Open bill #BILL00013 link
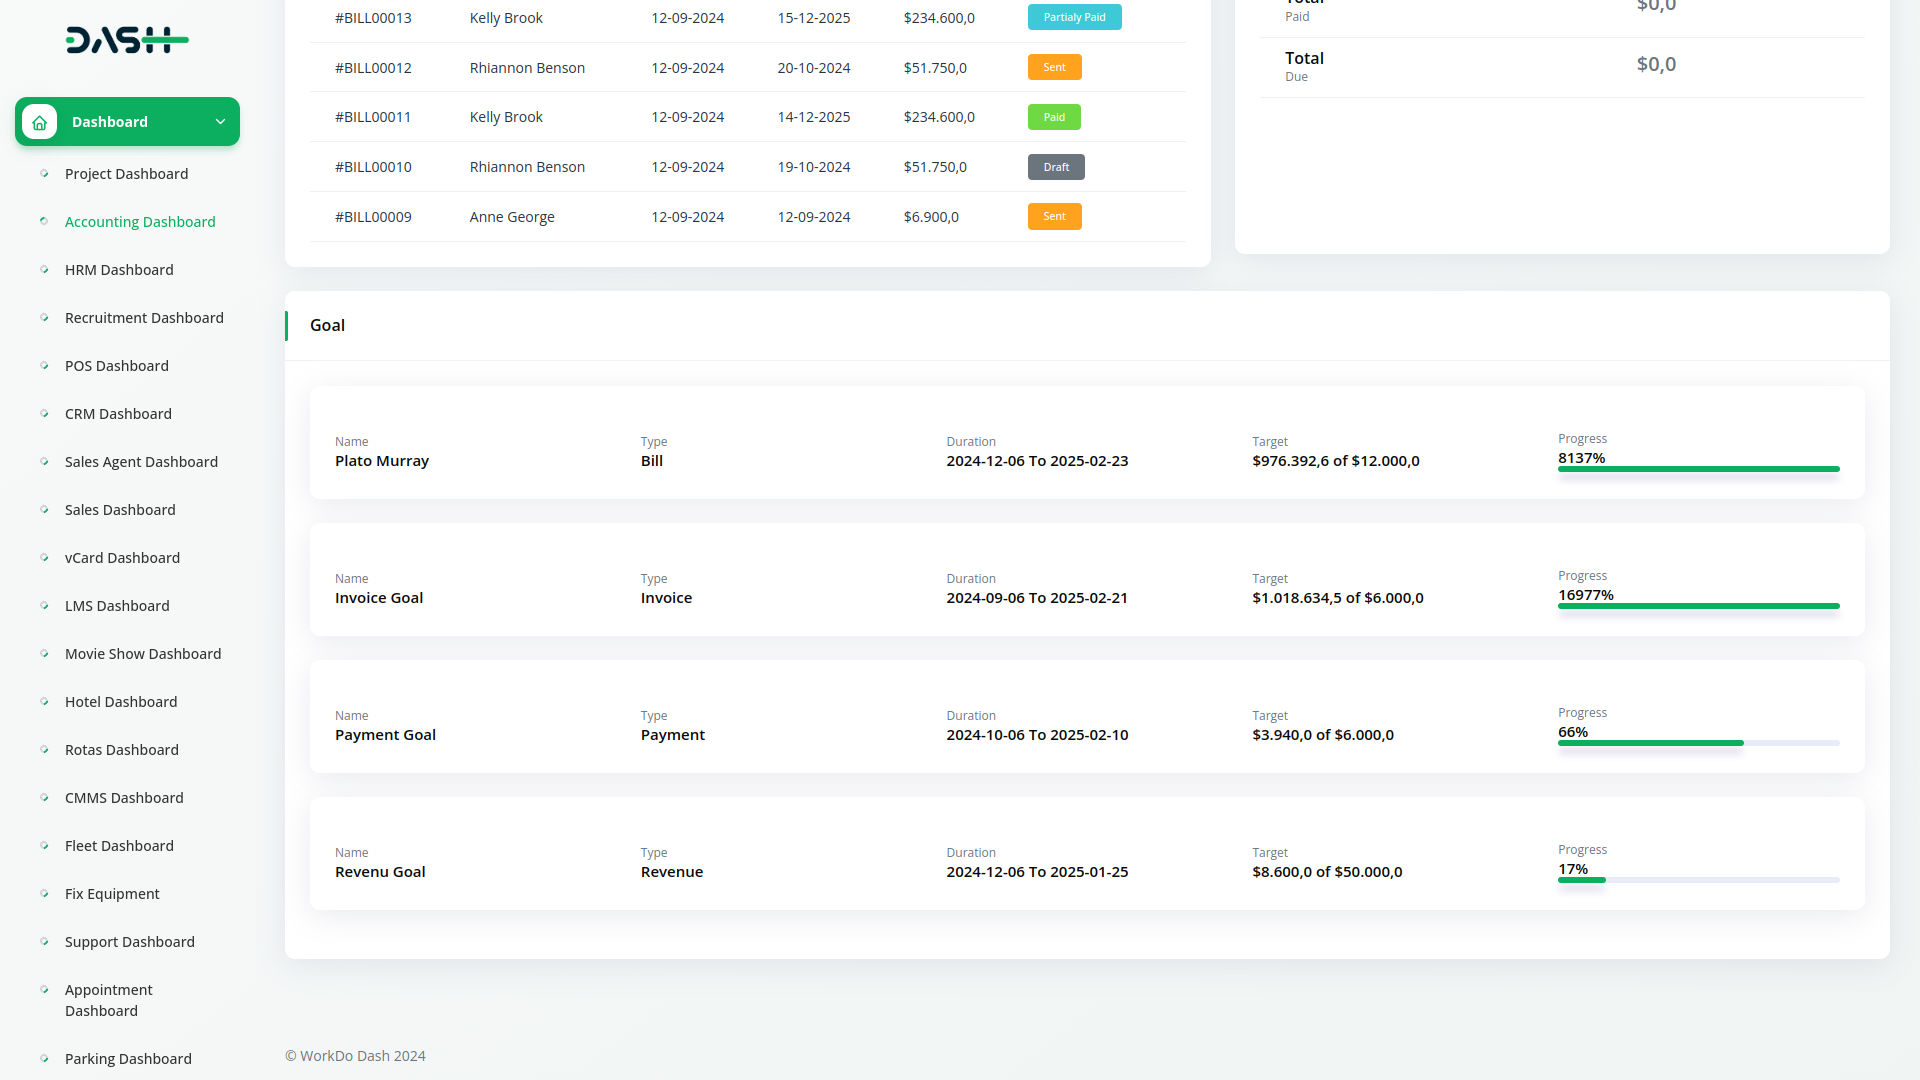The image size is (1920, 1080). coord(373,18)
